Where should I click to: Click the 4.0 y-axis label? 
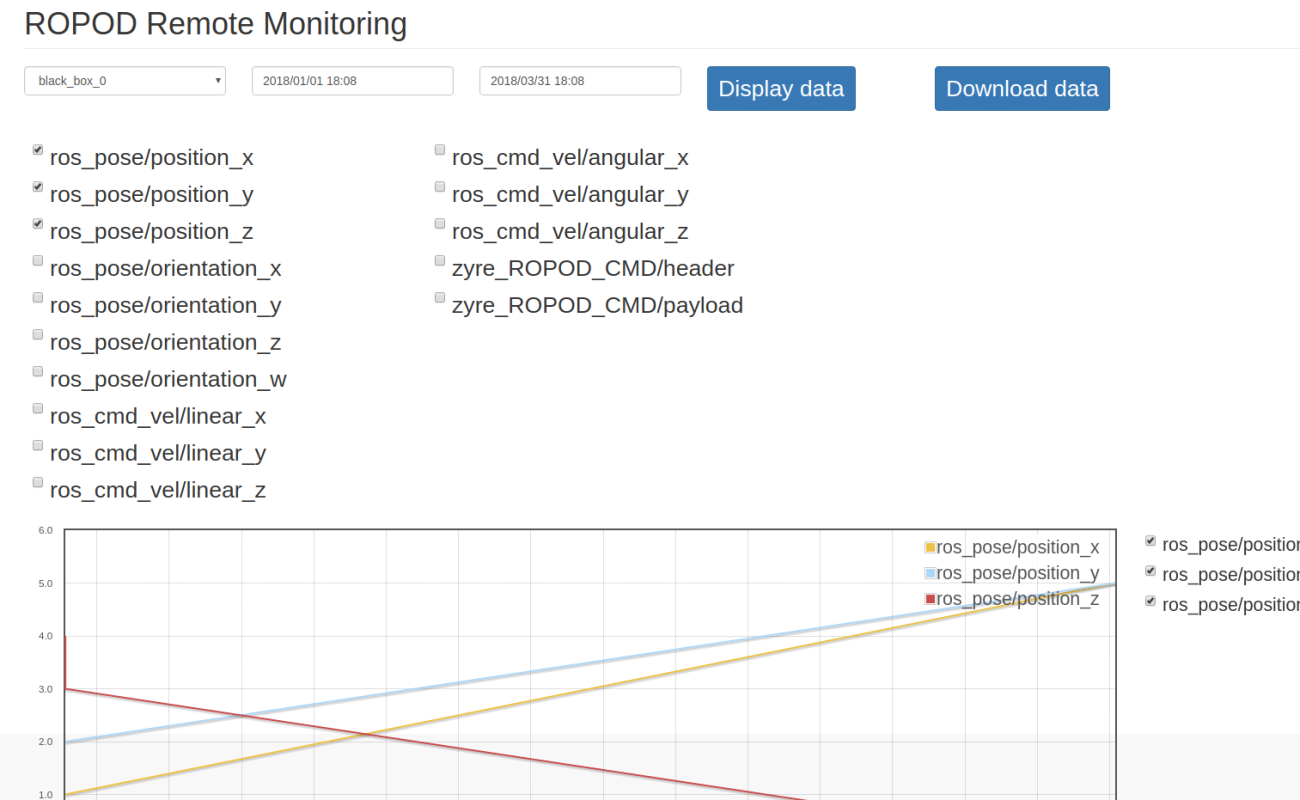tap(45, 636)
